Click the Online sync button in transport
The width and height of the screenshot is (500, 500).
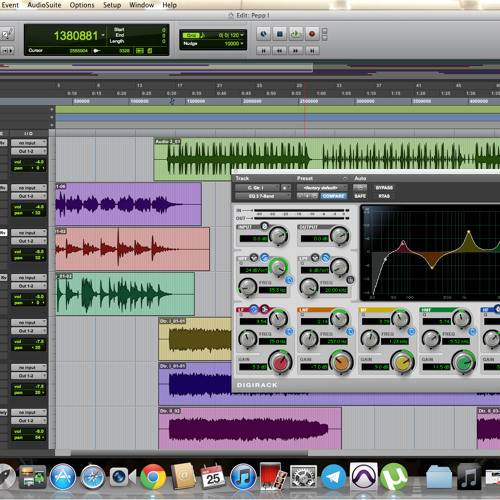pyautogui.click(x=263, y=34)
